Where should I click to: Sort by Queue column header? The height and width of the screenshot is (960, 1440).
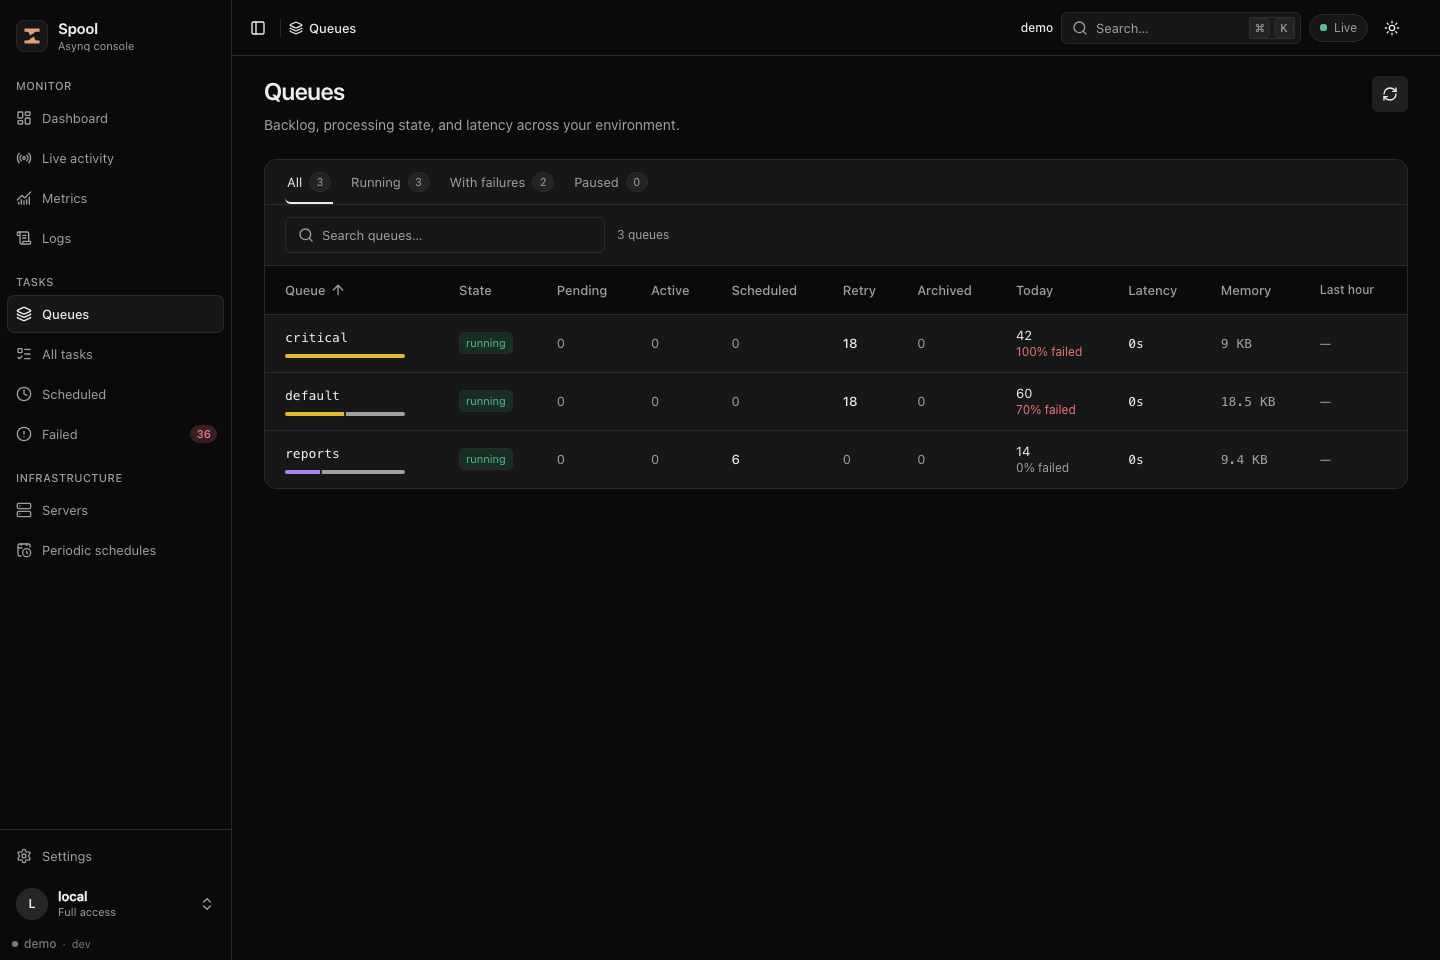[x=314, y=290]
